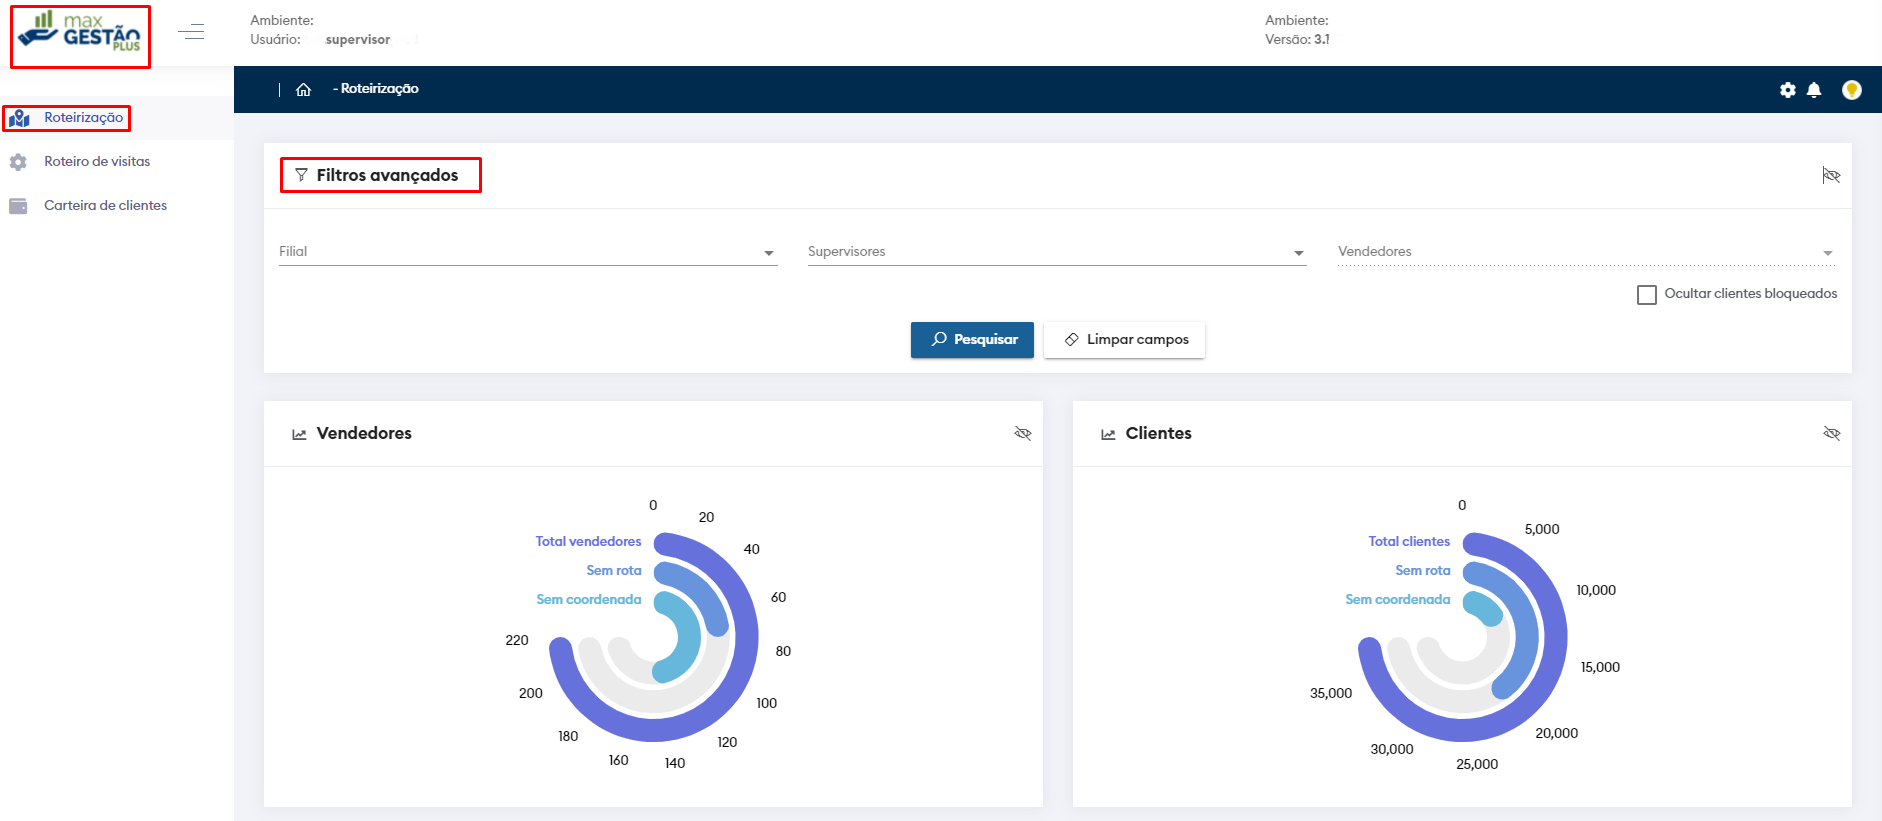
Task: Open notifications bell icon
Action: click(x=1814, y=90)
